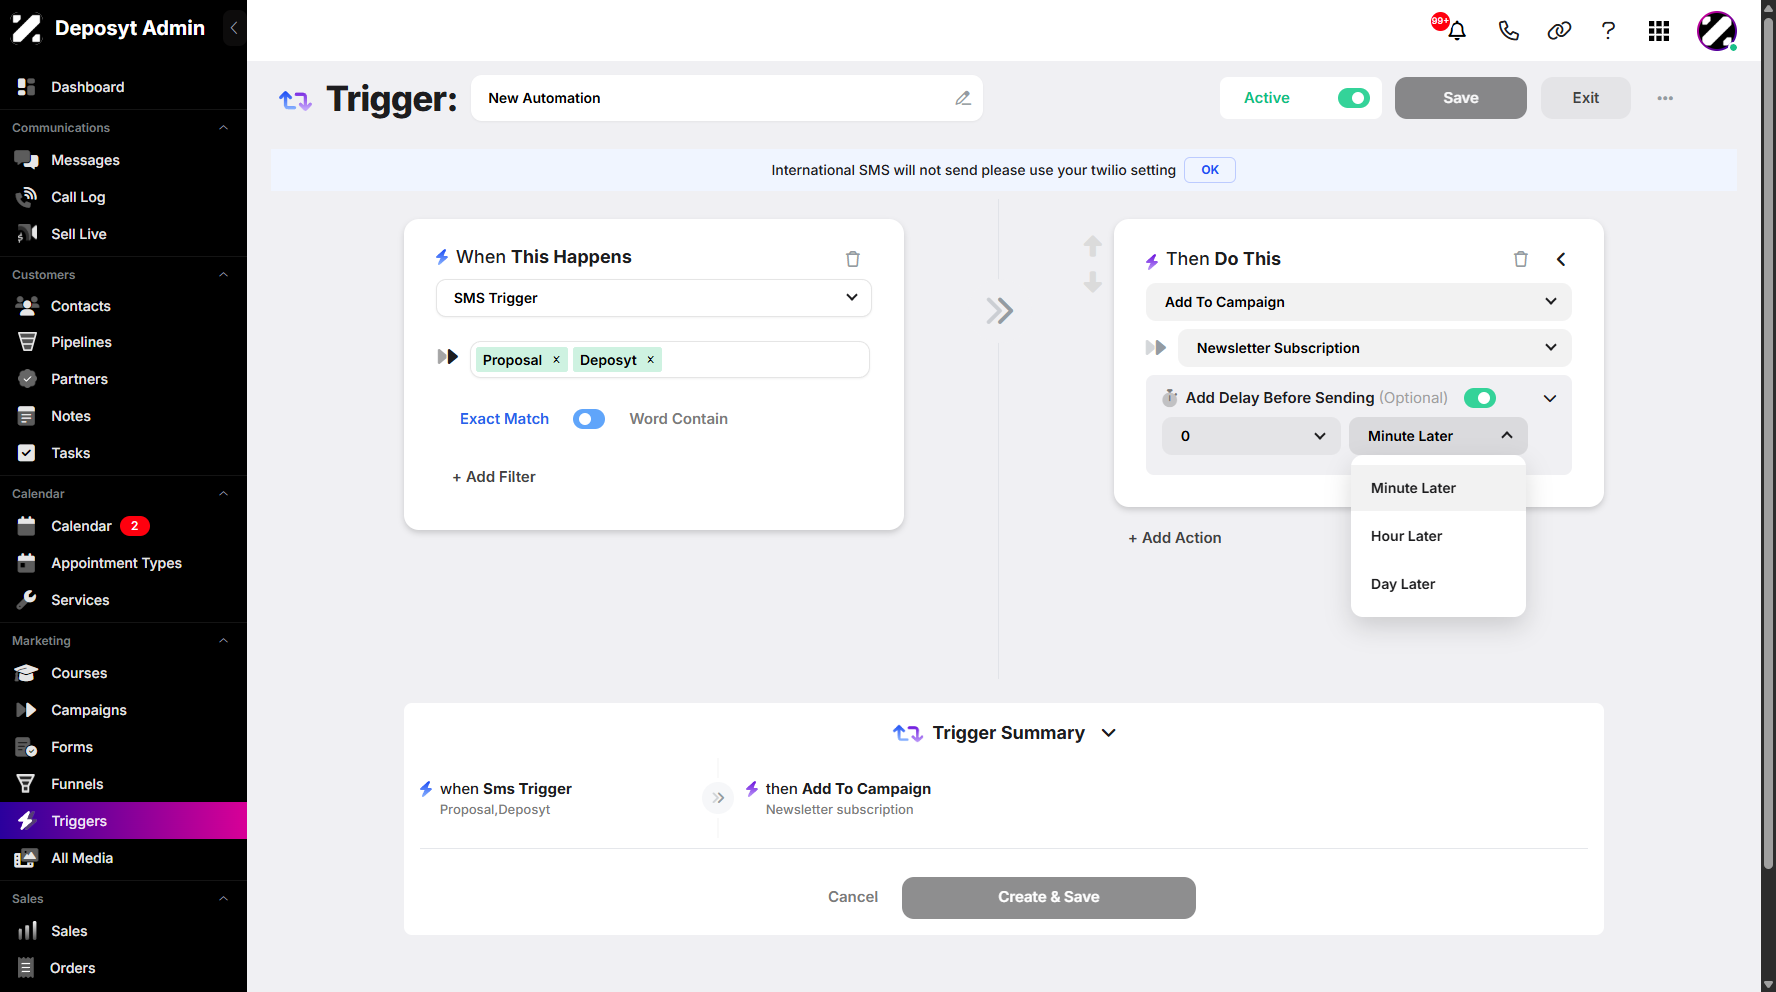Click the gray Save button
1776x992 pixels.
click(x=1460, y=98)
